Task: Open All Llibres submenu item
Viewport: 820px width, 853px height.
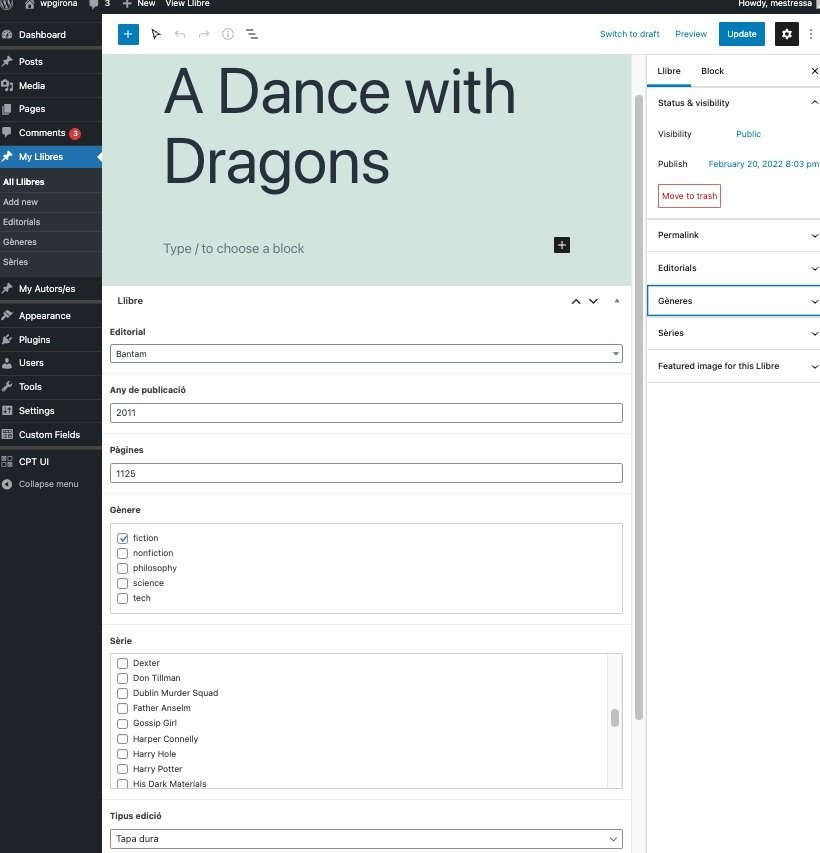Action: click(x=23, y=182)
